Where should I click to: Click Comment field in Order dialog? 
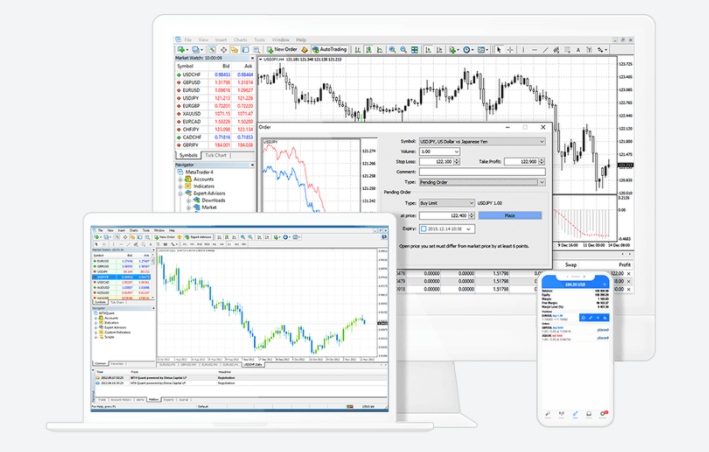[x=482, y=172]
